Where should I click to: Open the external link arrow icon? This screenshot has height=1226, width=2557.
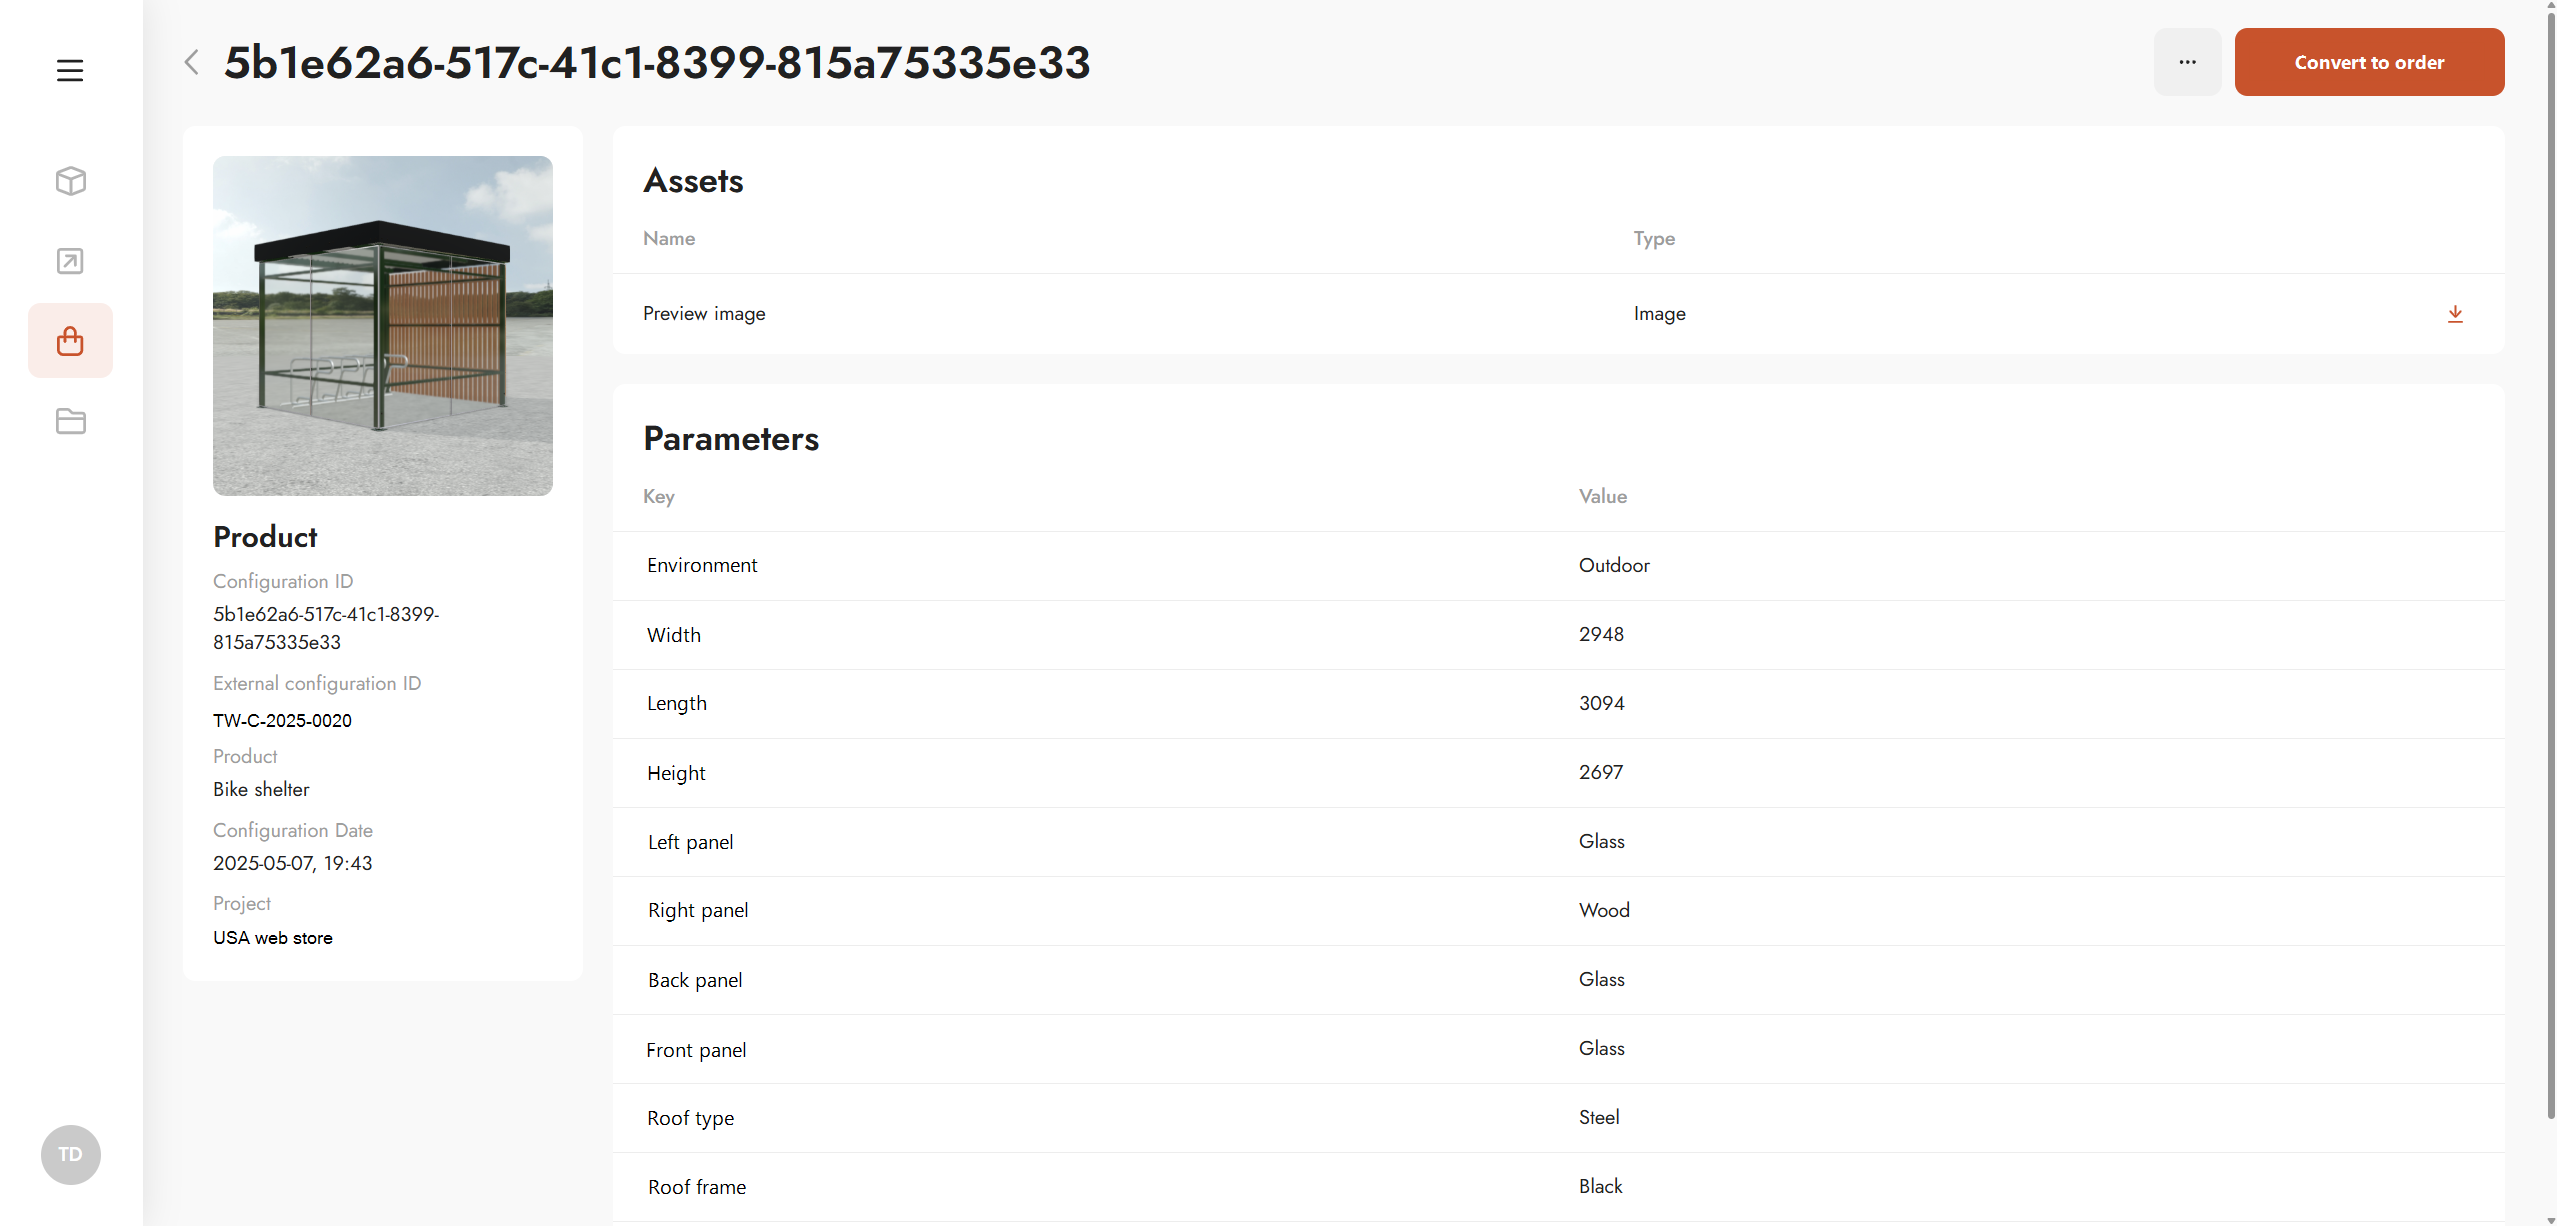70,261
